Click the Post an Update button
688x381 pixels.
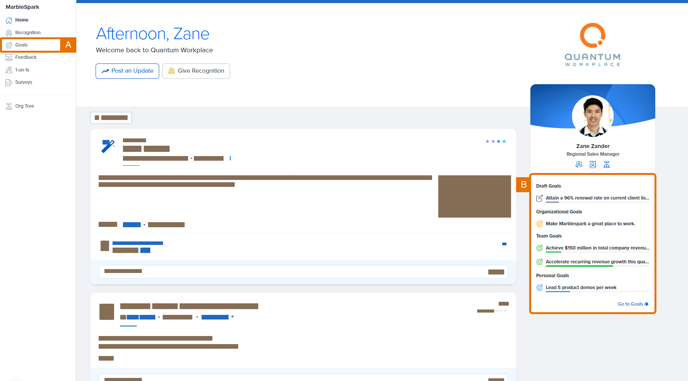point(127,71)
